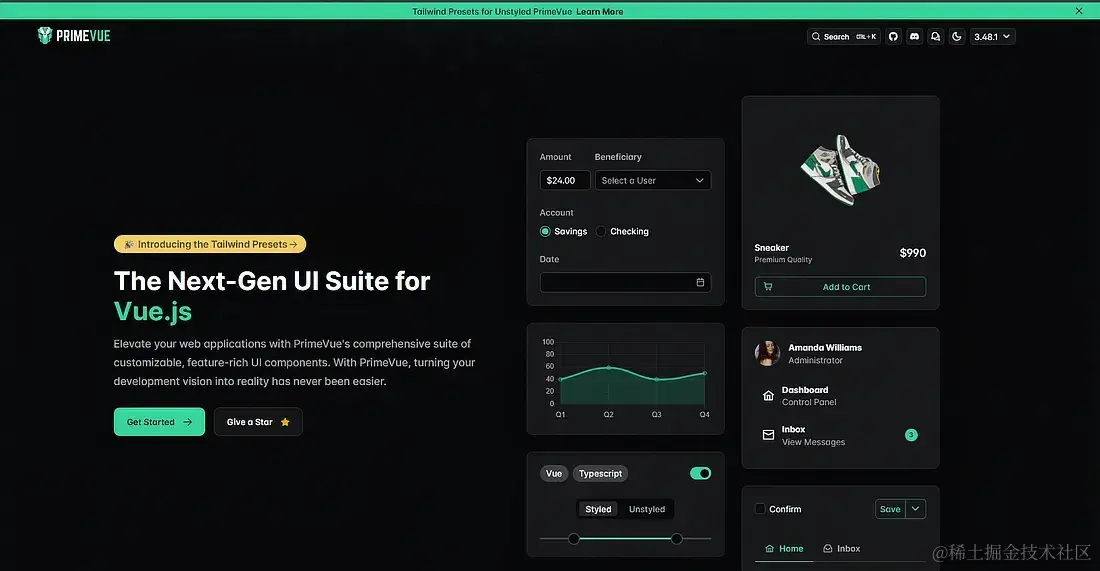Image resolution: width=1100 pixels, height=571 pixels.
Task: Click the Save button
Action: pyautogui.click(x=890, y=509)
